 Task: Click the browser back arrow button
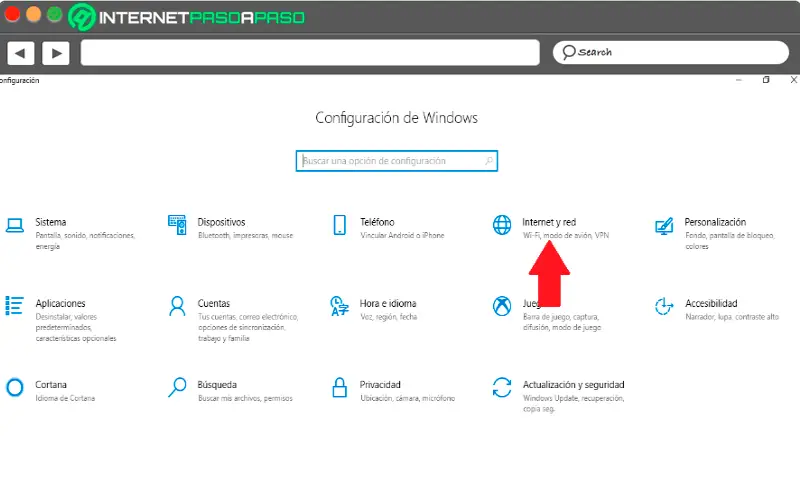click(20, 53)
